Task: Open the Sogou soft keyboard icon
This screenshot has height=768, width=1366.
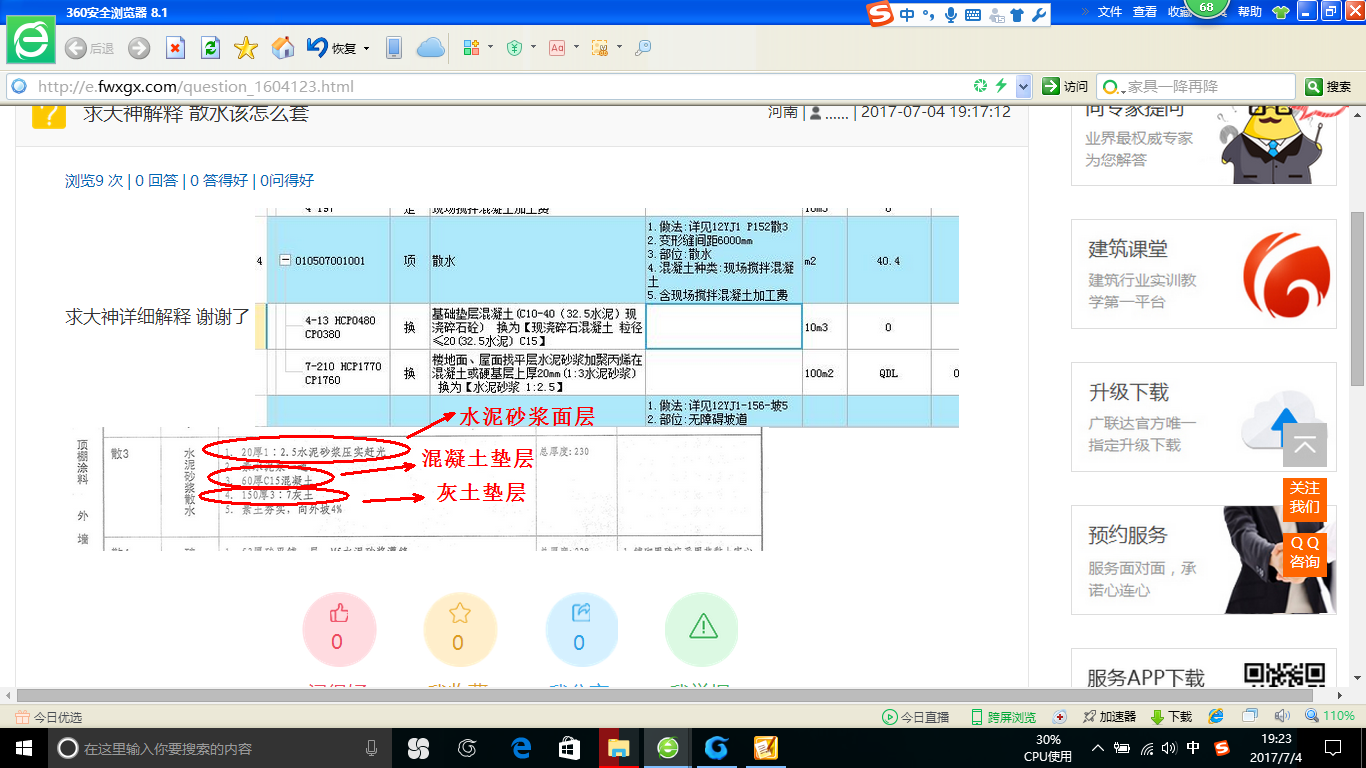Action: point(973,15)
